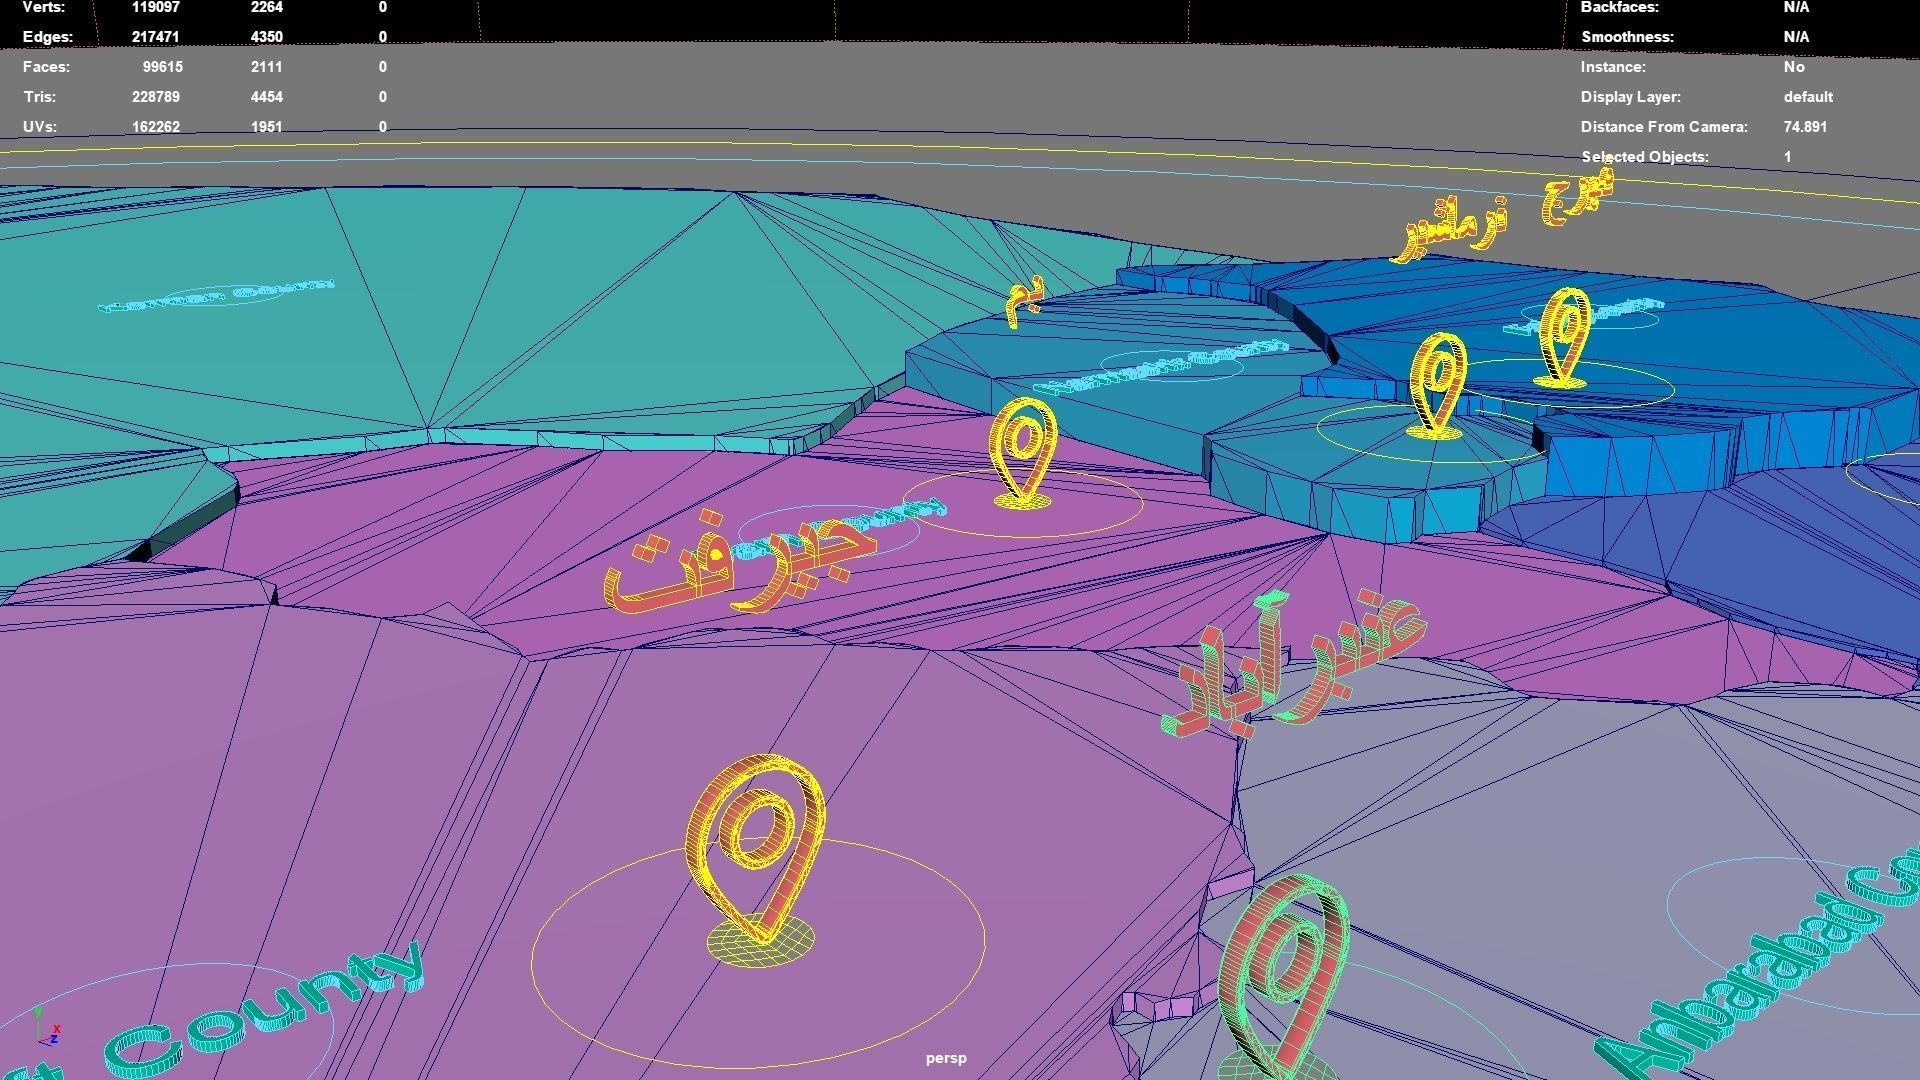Click the Display Layer default value
This screenshot has height=1080, width=1920.
pyautogui.click(x=1807, y=97)
